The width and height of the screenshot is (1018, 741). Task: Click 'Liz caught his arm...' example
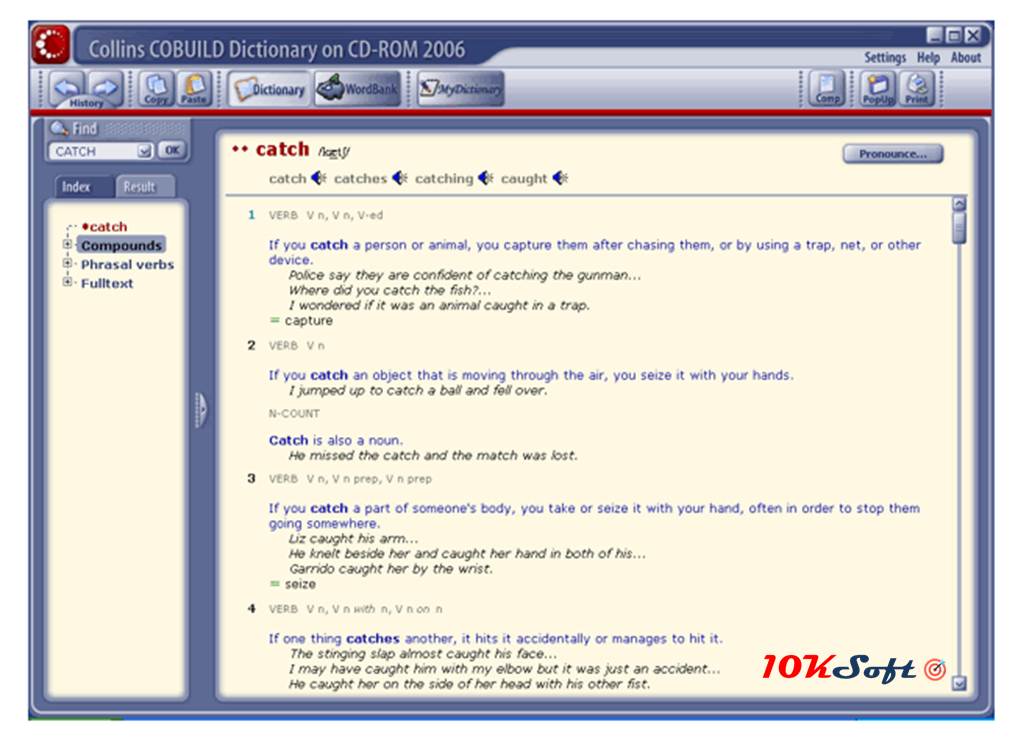(x=353, y=539)
